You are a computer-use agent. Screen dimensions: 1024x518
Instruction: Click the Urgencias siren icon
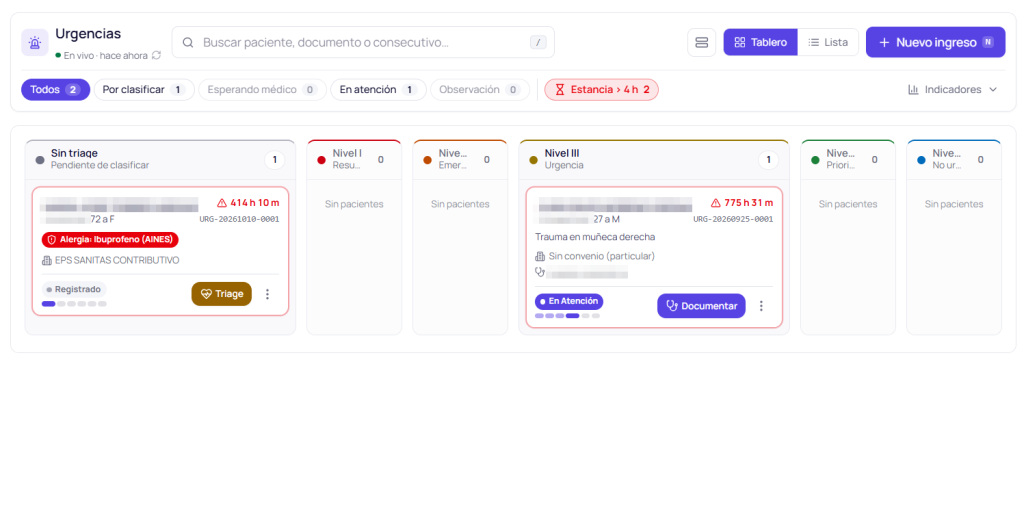tap(35, 42)
